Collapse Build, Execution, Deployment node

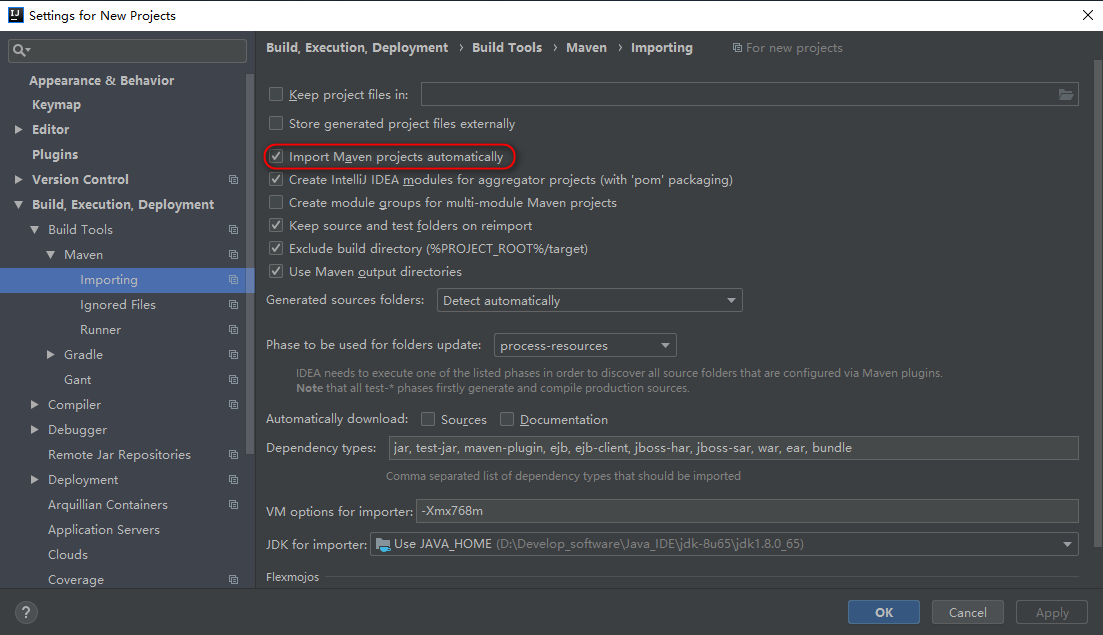pyautogui.click(x=18, y=205)
